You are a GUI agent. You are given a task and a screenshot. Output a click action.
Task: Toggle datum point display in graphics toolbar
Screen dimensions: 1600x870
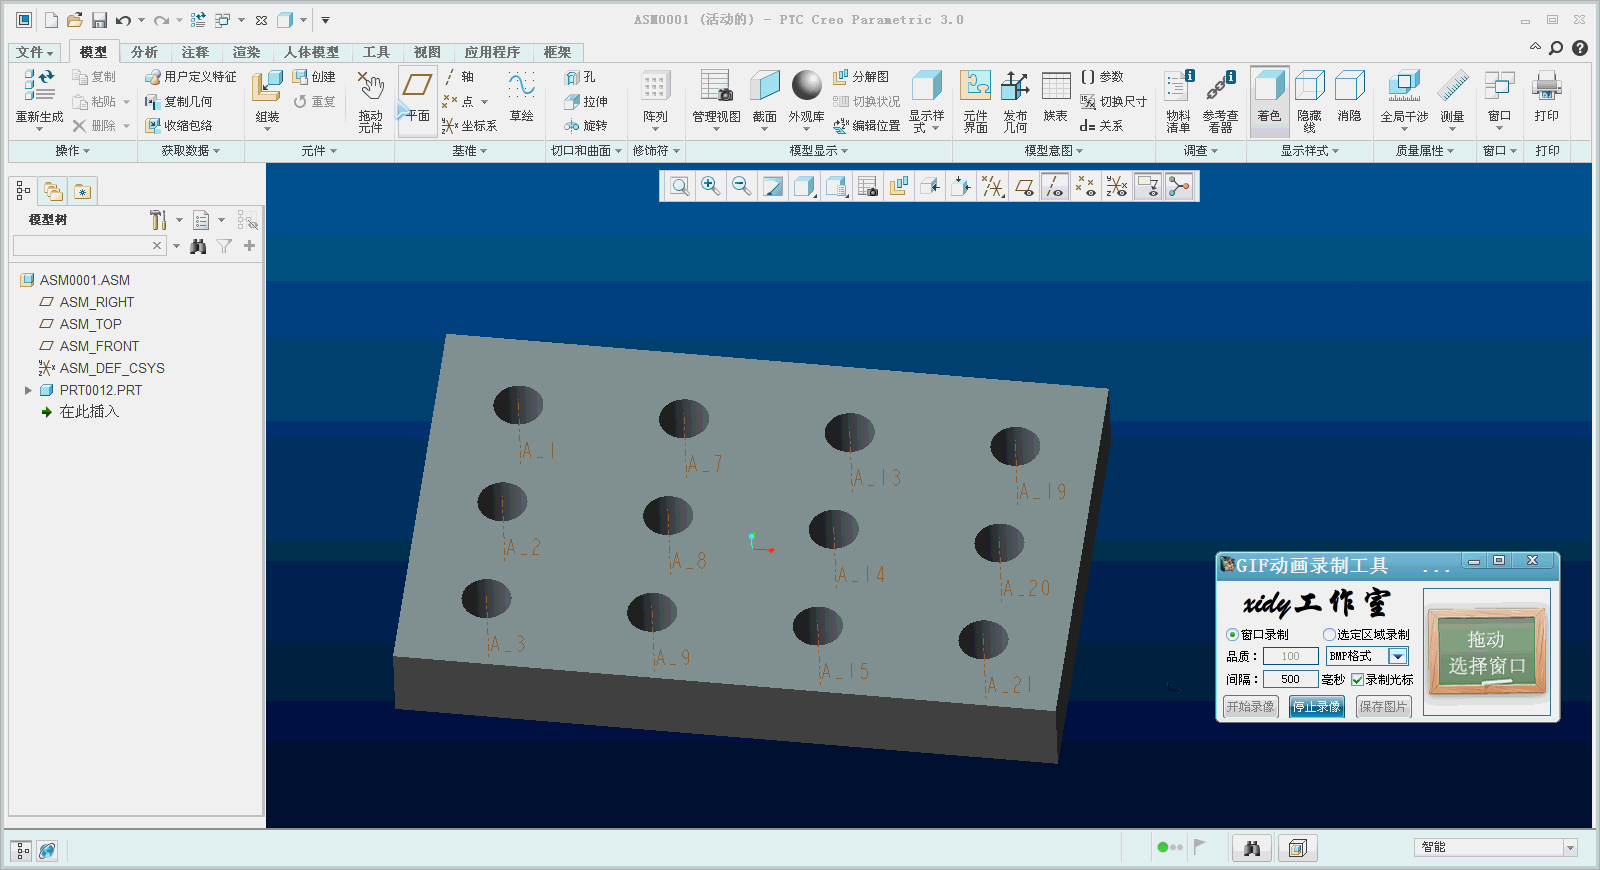(x=1086, y=186)
